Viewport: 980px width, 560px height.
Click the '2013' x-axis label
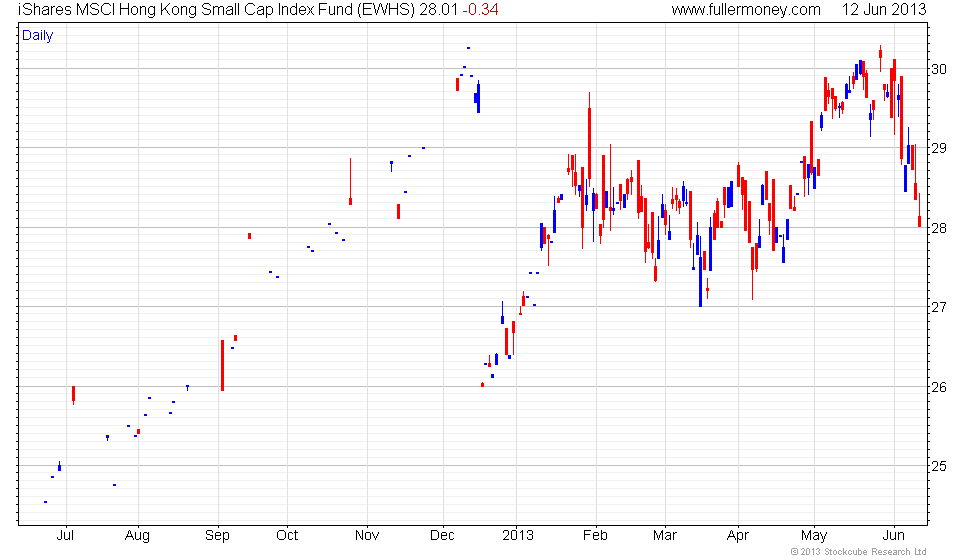(x=518, y=536)
